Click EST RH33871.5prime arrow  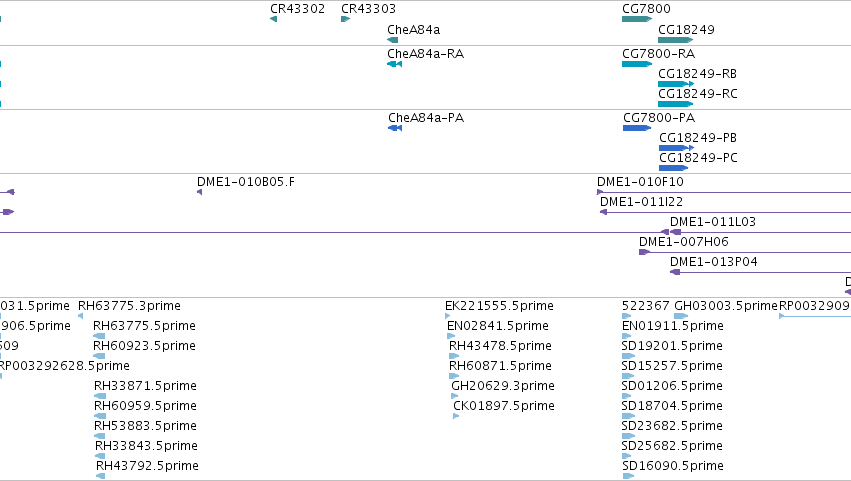coord(100,396)
